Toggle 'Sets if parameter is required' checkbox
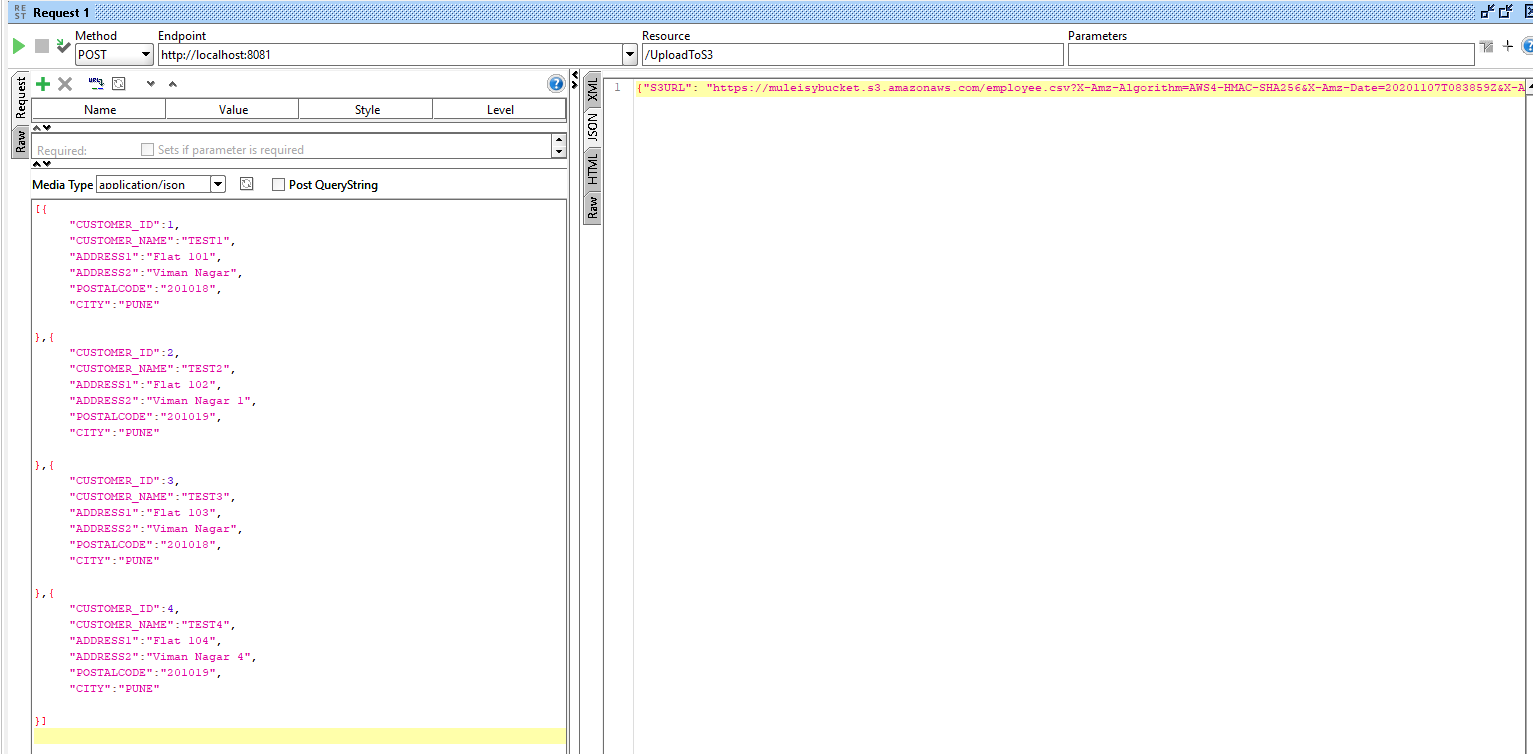Viewport: 1533px width, 754px height. point(148,150)
